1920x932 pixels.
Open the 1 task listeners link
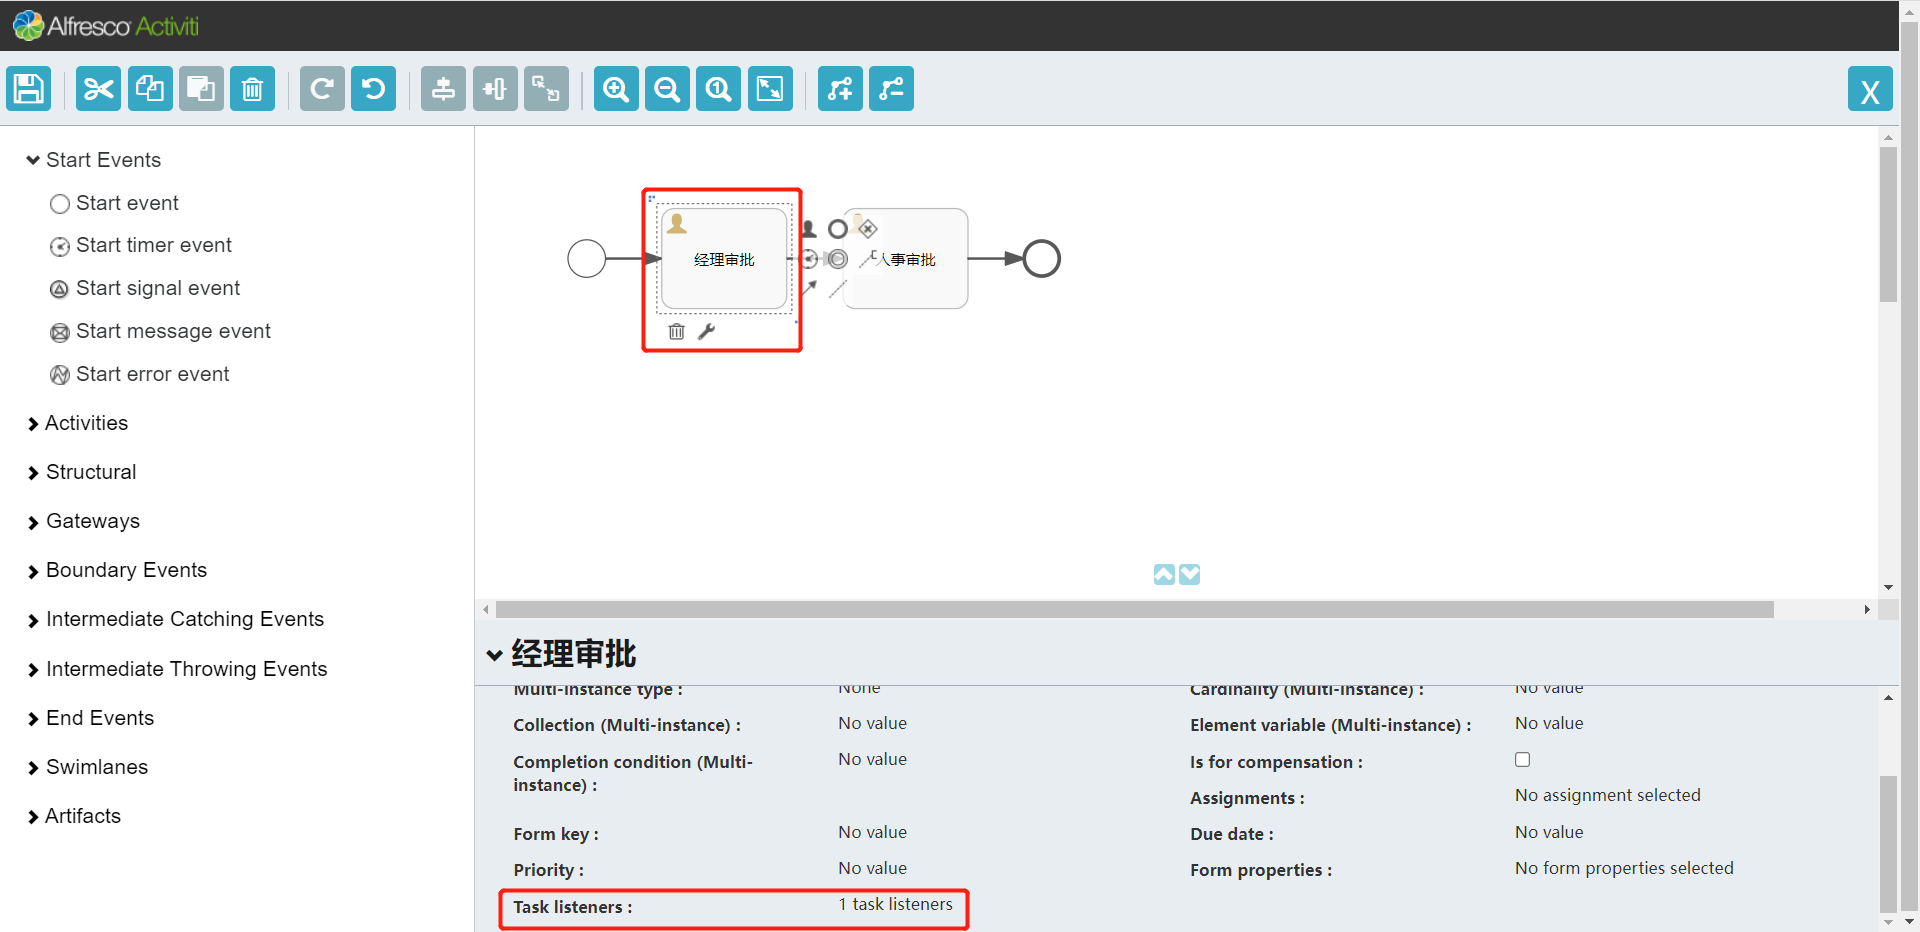[894, 904]
